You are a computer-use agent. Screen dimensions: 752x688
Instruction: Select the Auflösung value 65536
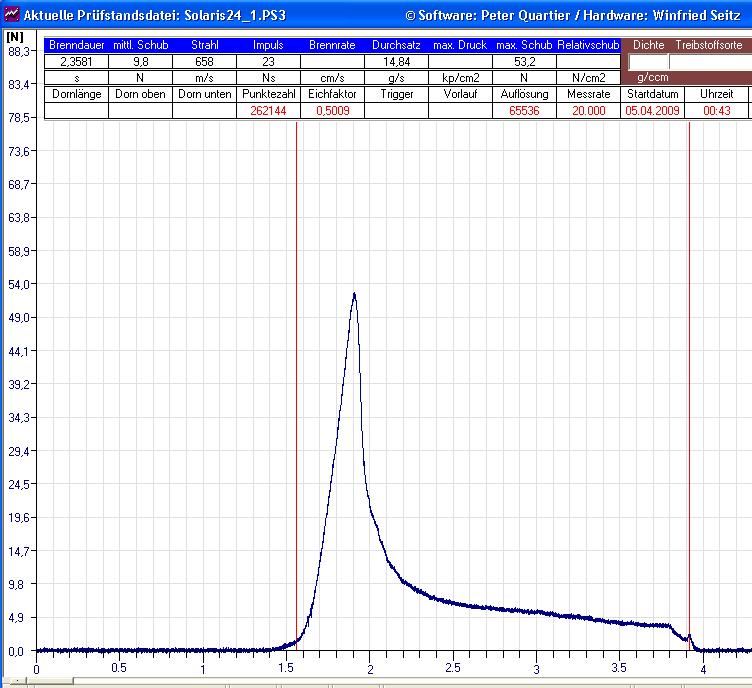click(524, 111)
